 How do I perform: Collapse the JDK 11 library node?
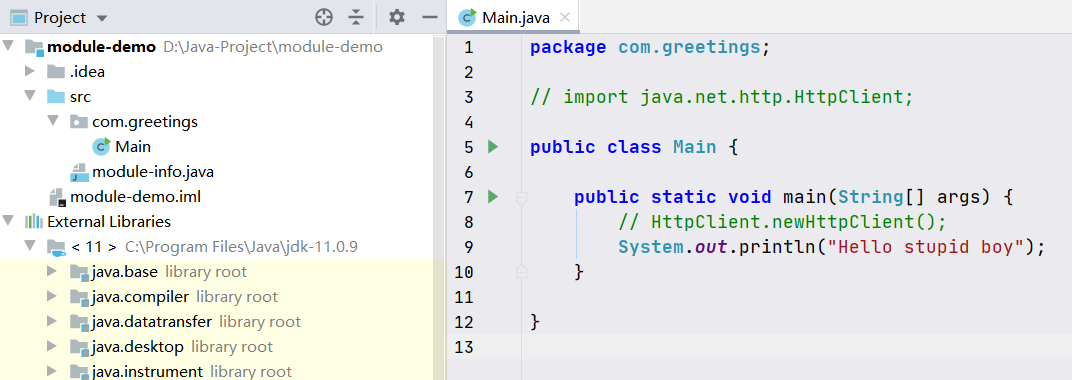point(30,245)
